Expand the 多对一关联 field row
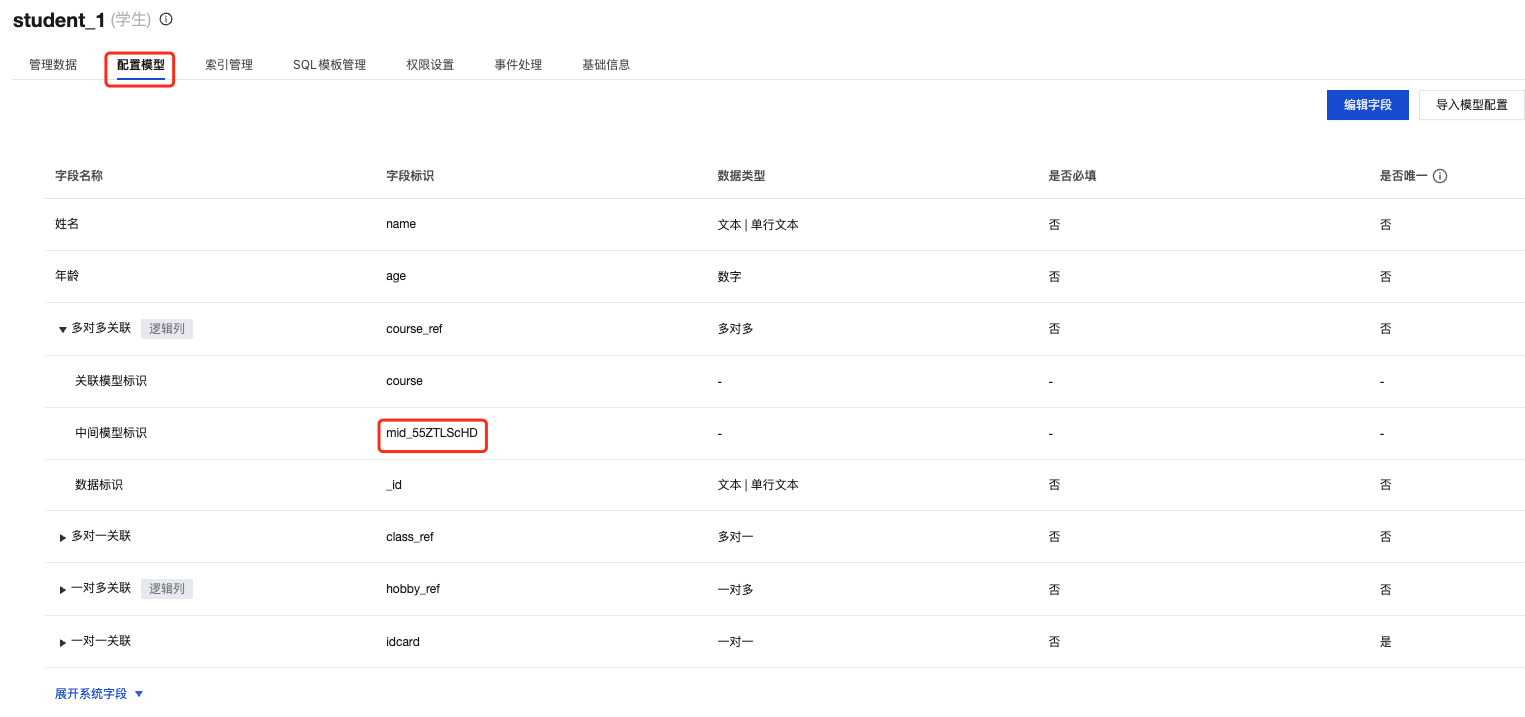Image resolution: width=1525 pixels, height=717 pixels. coord(62,536)
